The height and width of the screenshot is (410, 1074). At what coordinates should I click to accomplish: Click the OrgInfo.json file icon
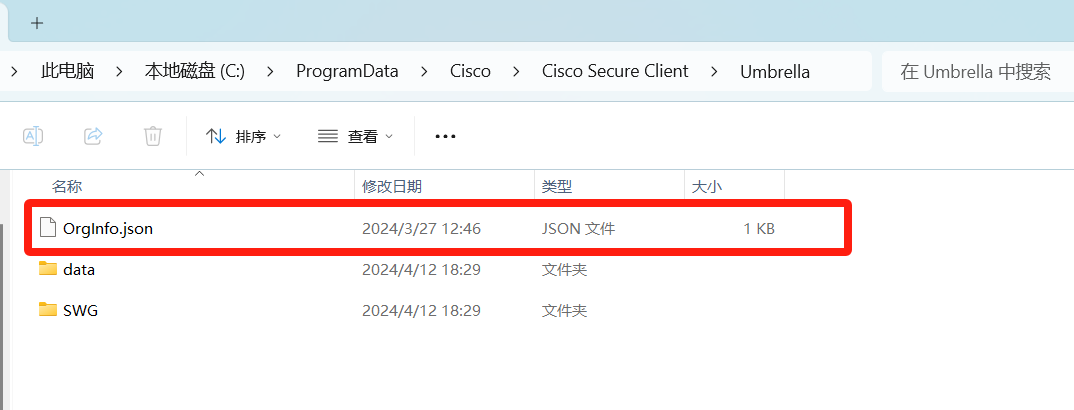pos(48,228)
